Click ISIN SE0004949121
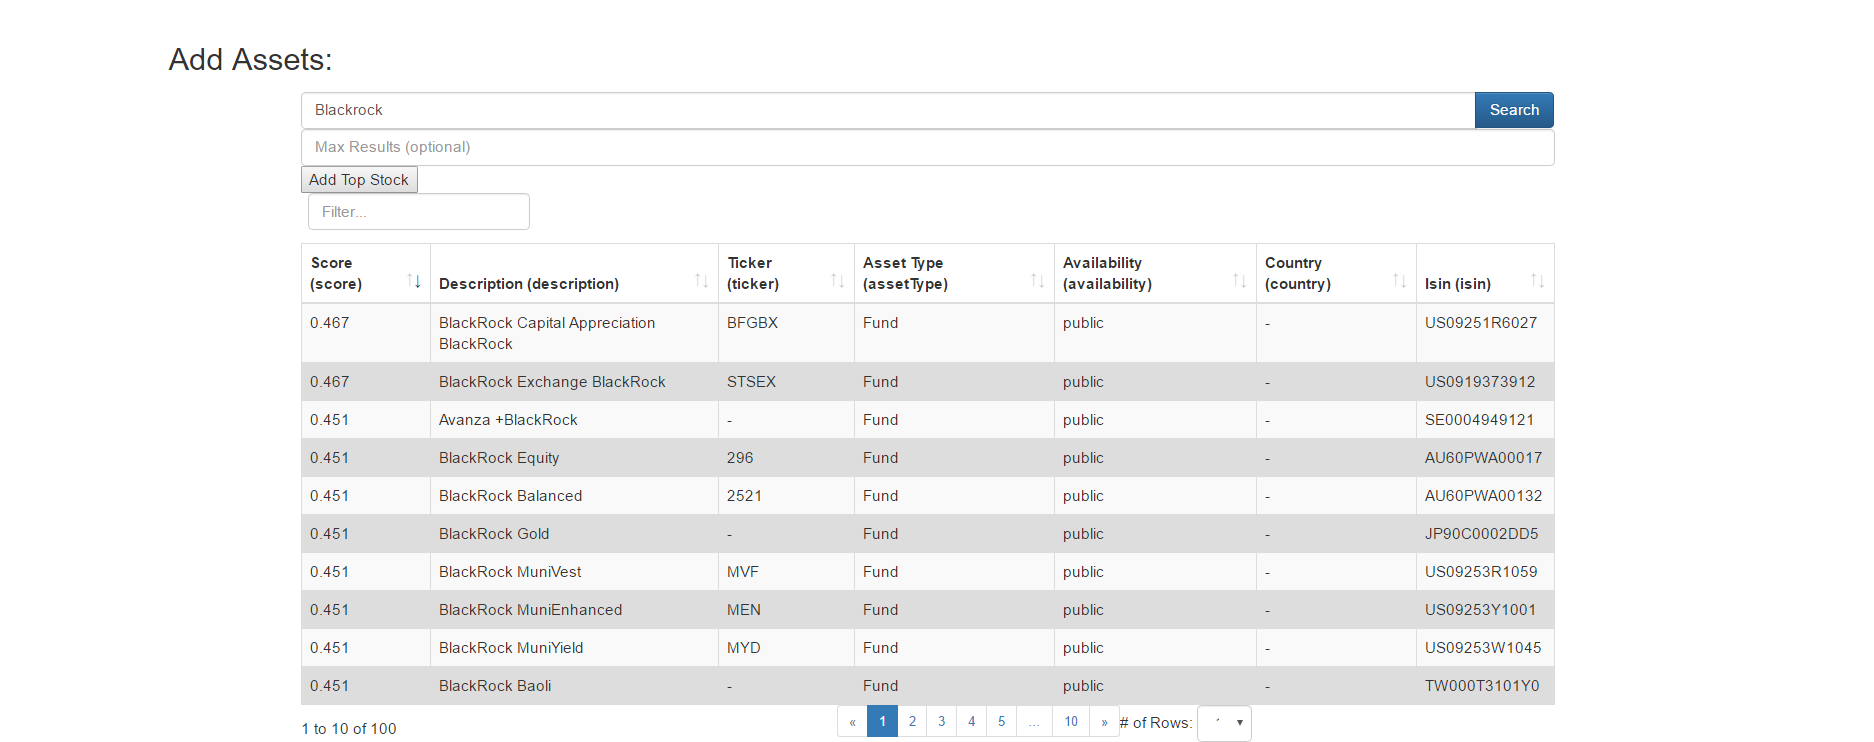Image resolution: width=1874 pixels, height=742 pixels. pyautogui.click(x=1479, y=420)
